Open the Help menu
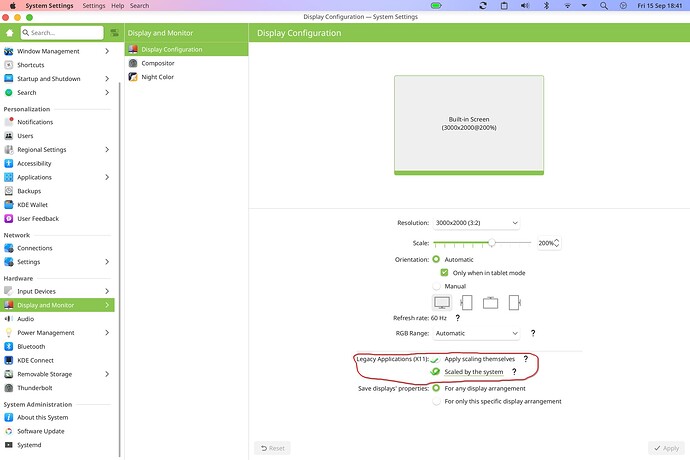This screenshot has height=460, width=690. 117,6
